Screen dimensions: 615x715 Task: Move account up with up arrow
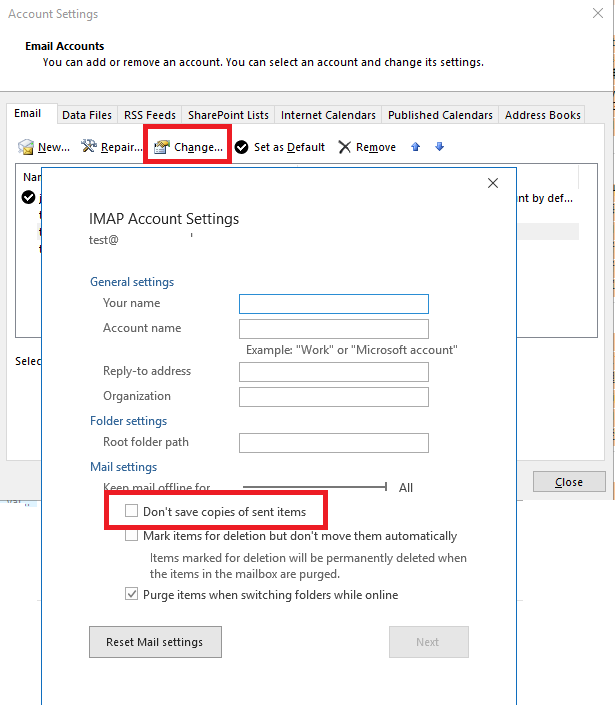[416, 147]
